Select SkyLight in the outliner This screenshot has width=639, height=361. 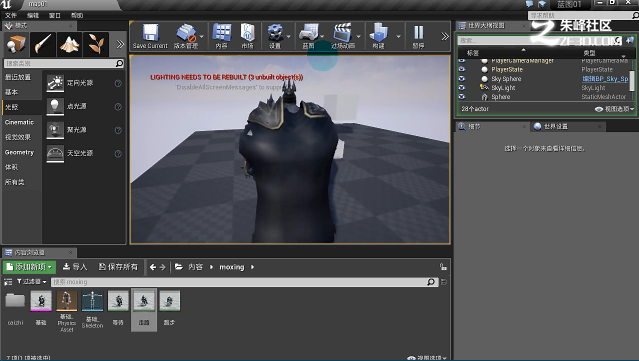click(x=503, y=88)
